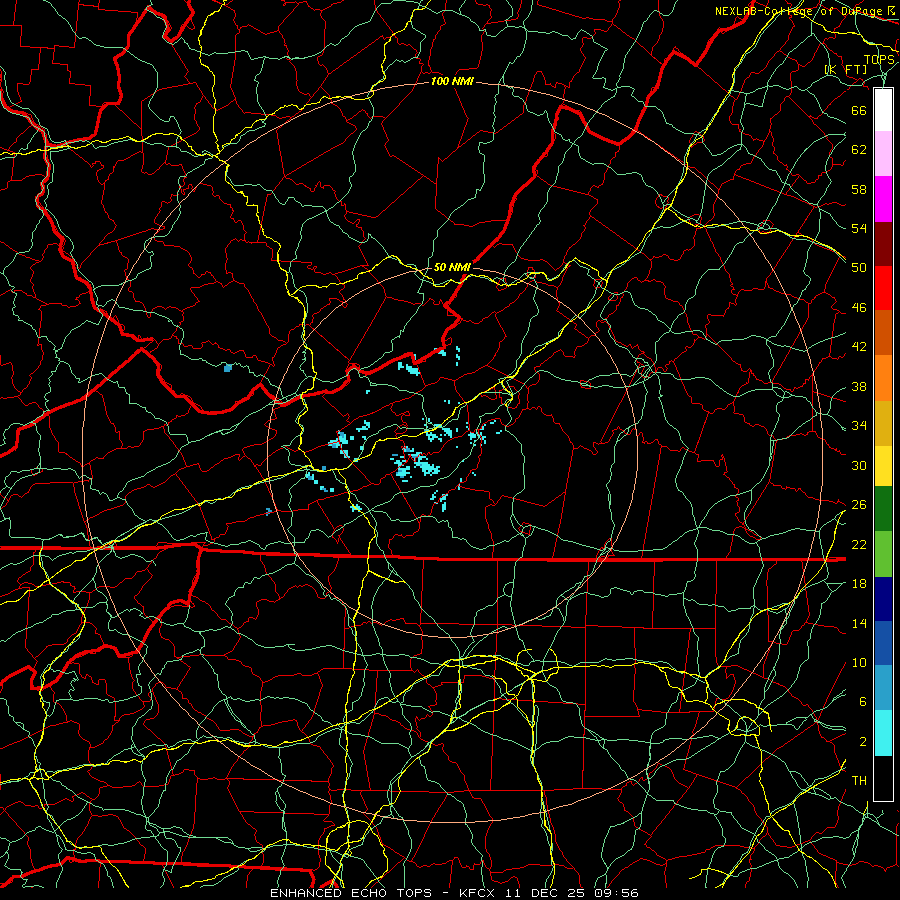Click the [K FT] units label
The width and height of the screenshot is (900, 900).
(846, 70)
